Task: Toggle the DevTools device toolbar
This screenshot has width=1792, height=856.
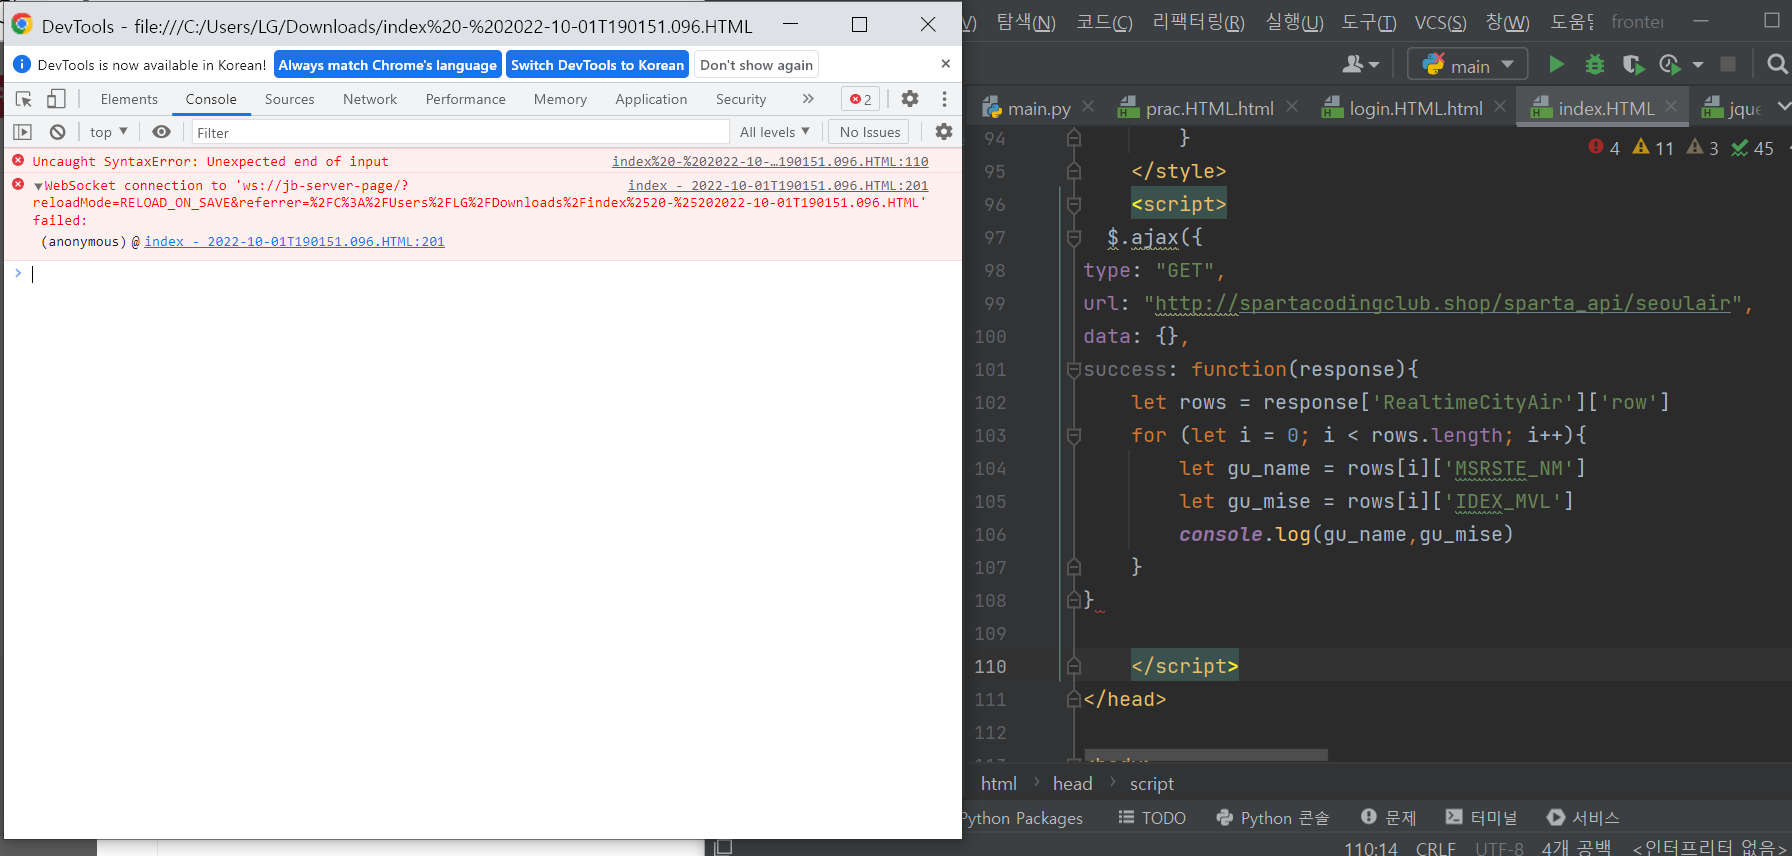Action: click(x=56, y=99)
